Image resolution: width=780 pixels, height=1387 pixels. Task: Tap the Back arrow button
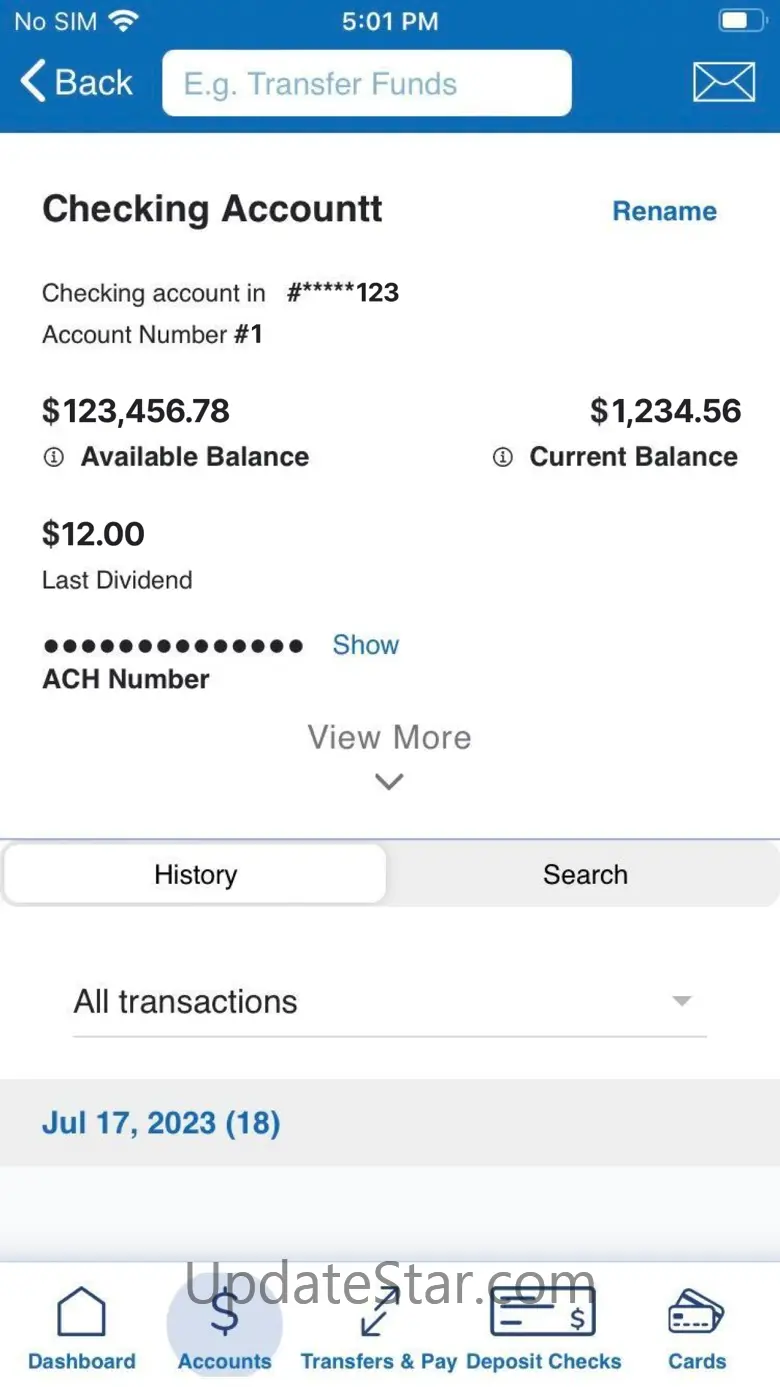[x=76, y=82]
